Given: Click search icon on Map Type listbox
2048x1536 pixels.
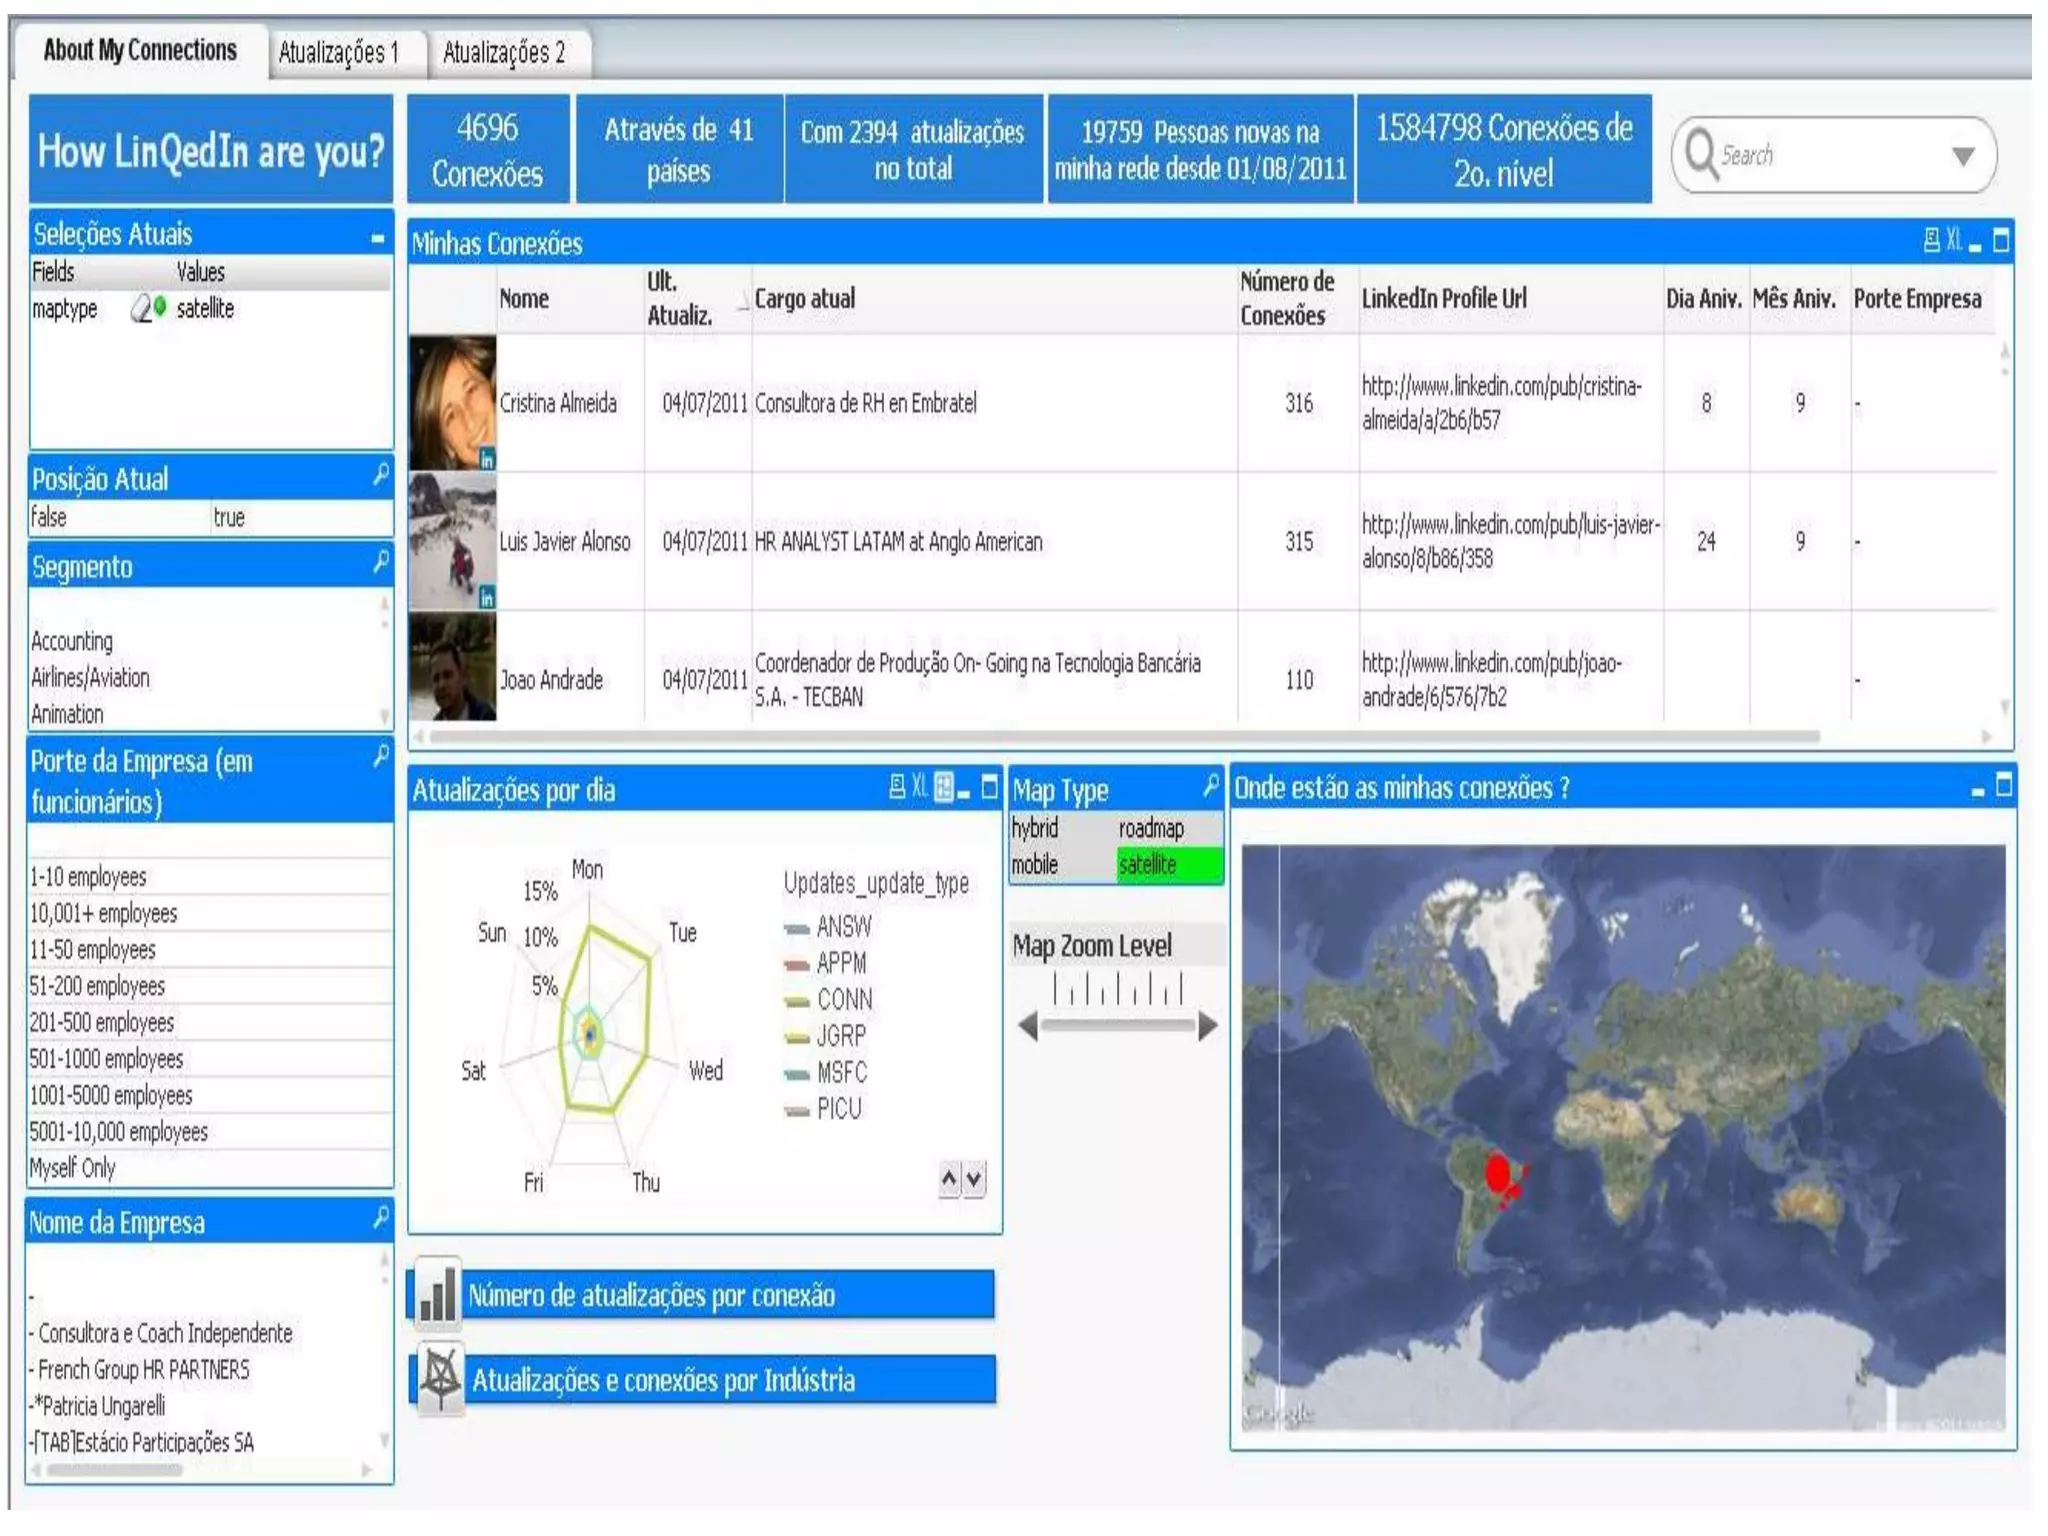Looking at the screenshot, I should pyautogui.click(x=1210, y=786).
